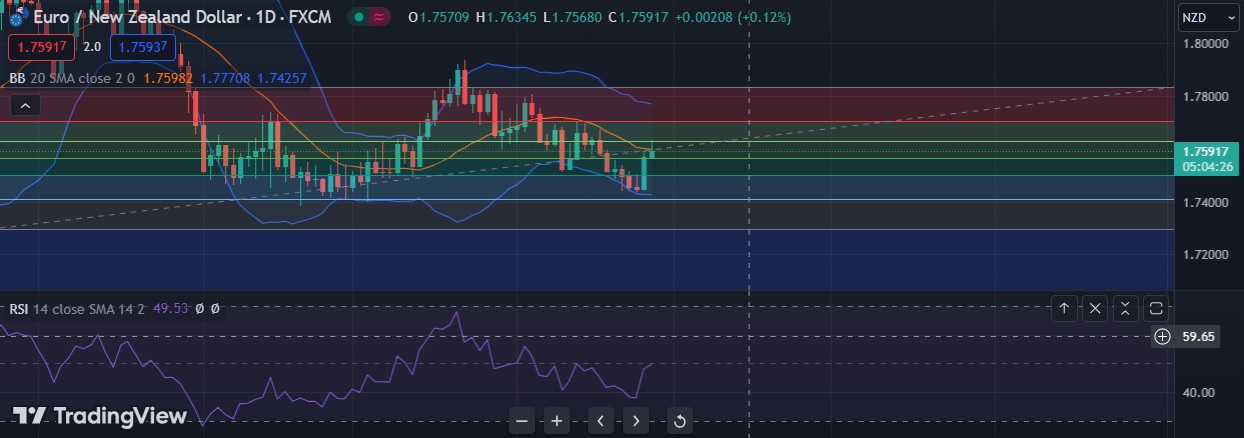Viewport: 1244px width, 438px height.
Task: Collapse the indicator legend with chevron button
Action: coord(25,105)
